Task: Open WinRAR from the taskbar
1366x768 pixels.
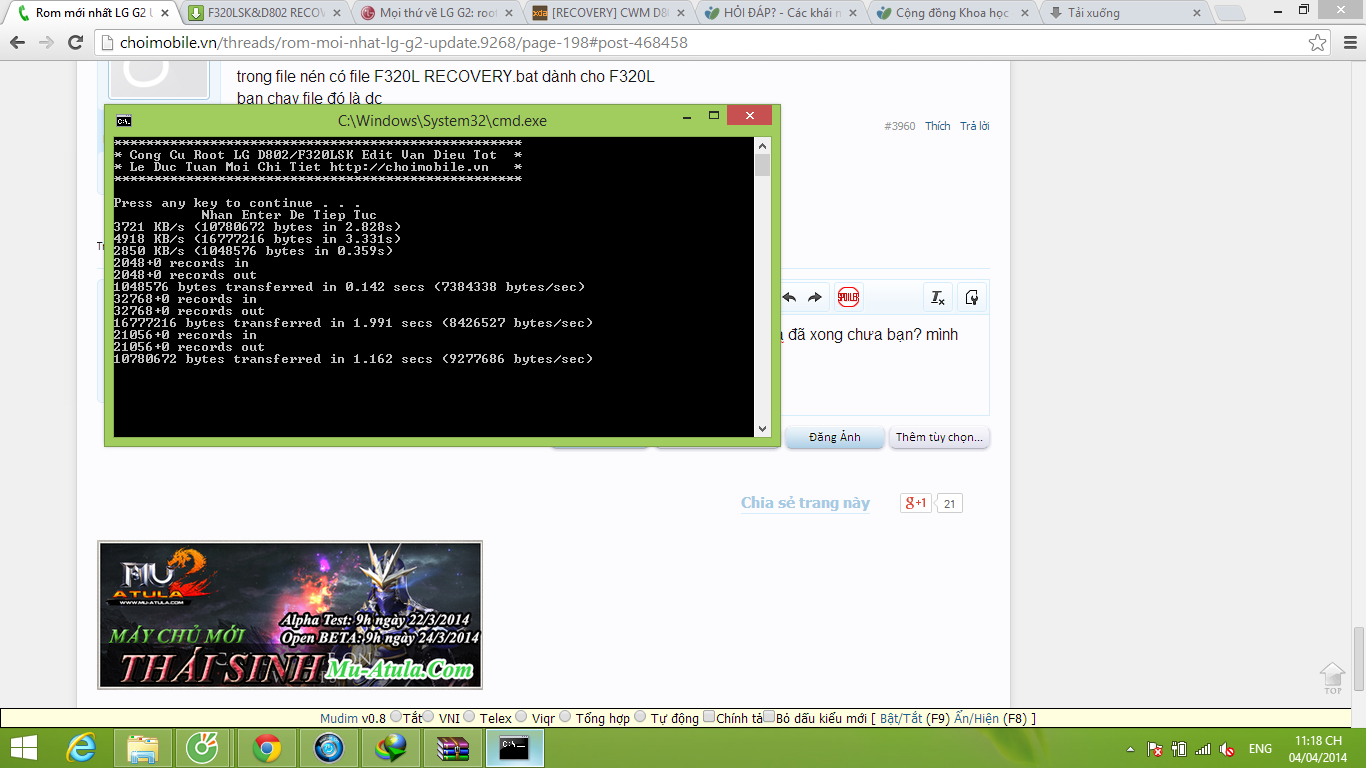Action: click(454, 748)
